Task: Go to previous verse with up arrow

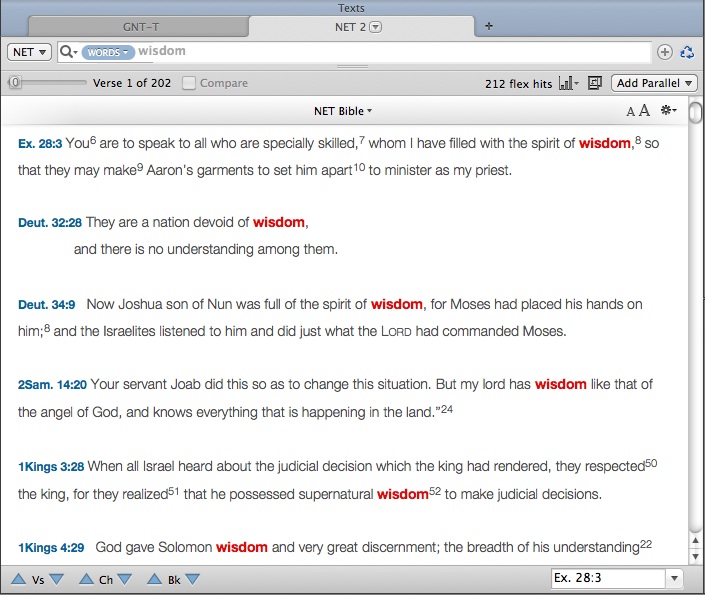Action: click(18, 579)
